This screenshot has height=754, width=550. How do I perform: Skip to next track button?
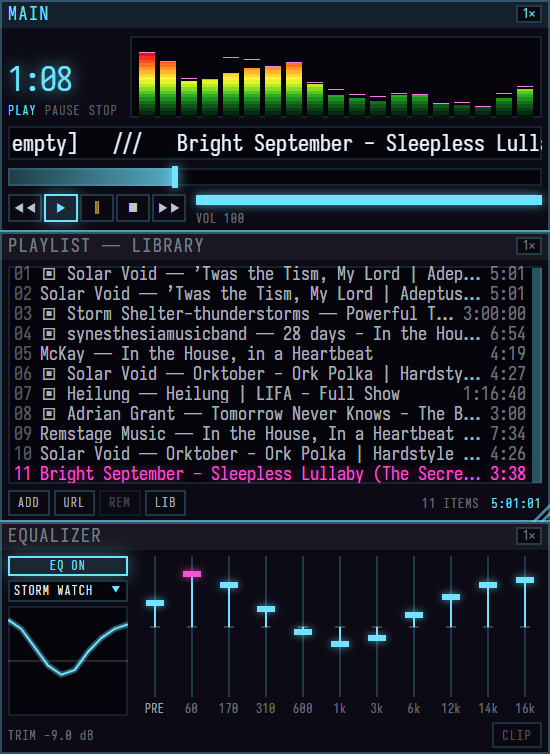click(169, 208)
